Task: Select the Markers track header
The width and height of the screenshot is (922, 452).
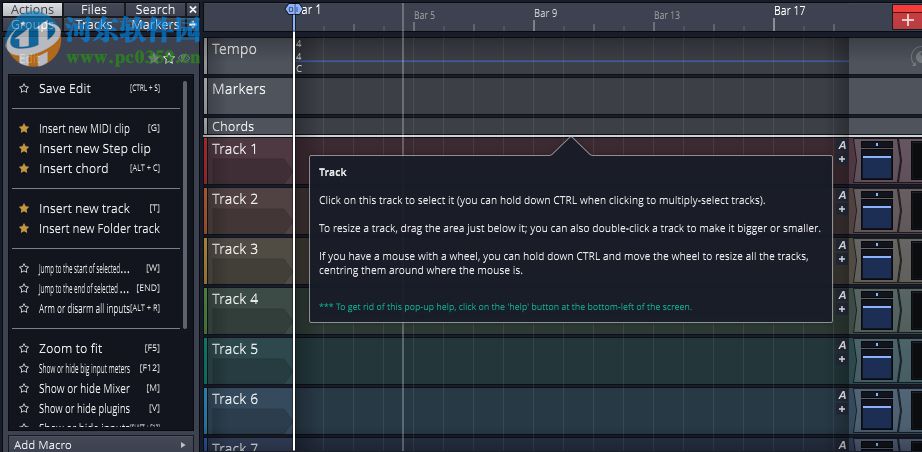Action: point(248,96)
